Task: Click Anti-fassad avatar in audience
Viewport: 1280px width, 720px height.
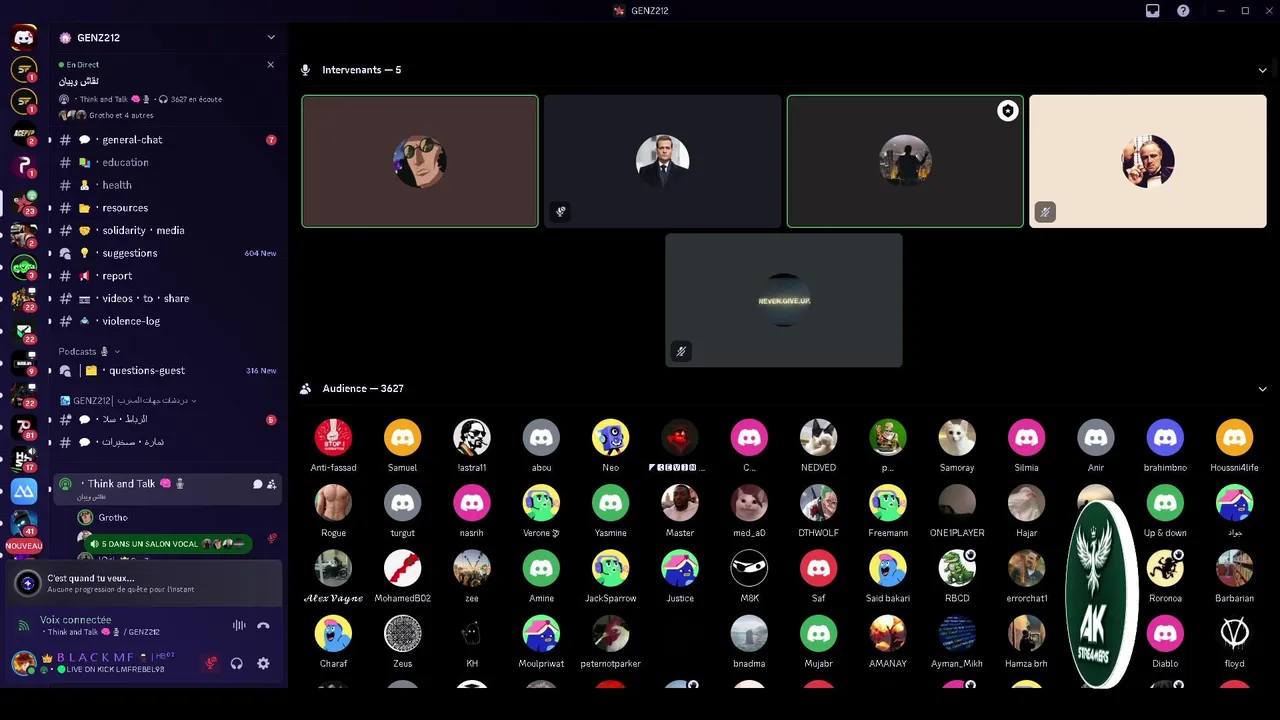Action: coord(334,437)
